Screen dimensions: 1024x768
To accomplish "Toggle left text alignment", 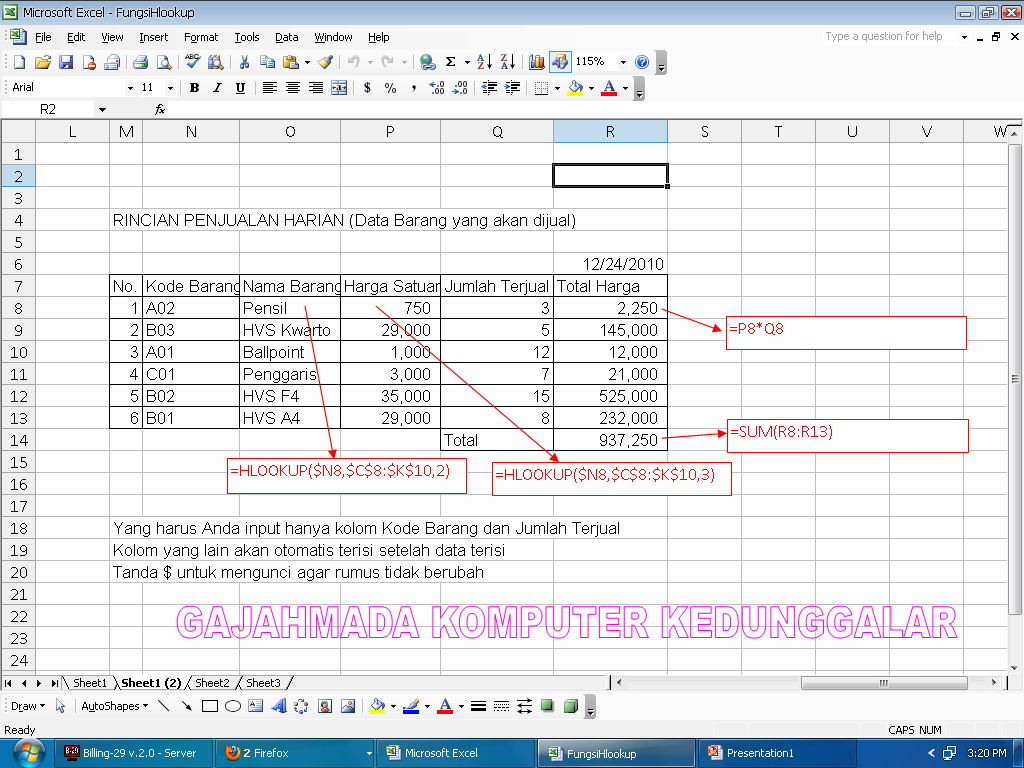I will [x=269, y=88].
